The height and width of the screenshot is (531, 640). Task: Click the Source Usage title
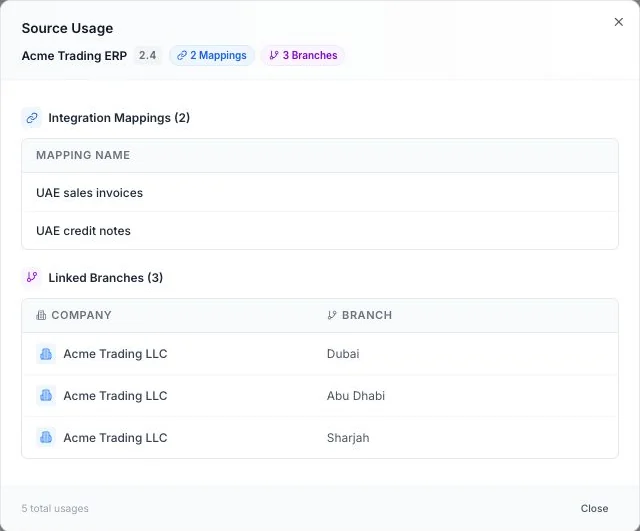[x=67, y=28]
